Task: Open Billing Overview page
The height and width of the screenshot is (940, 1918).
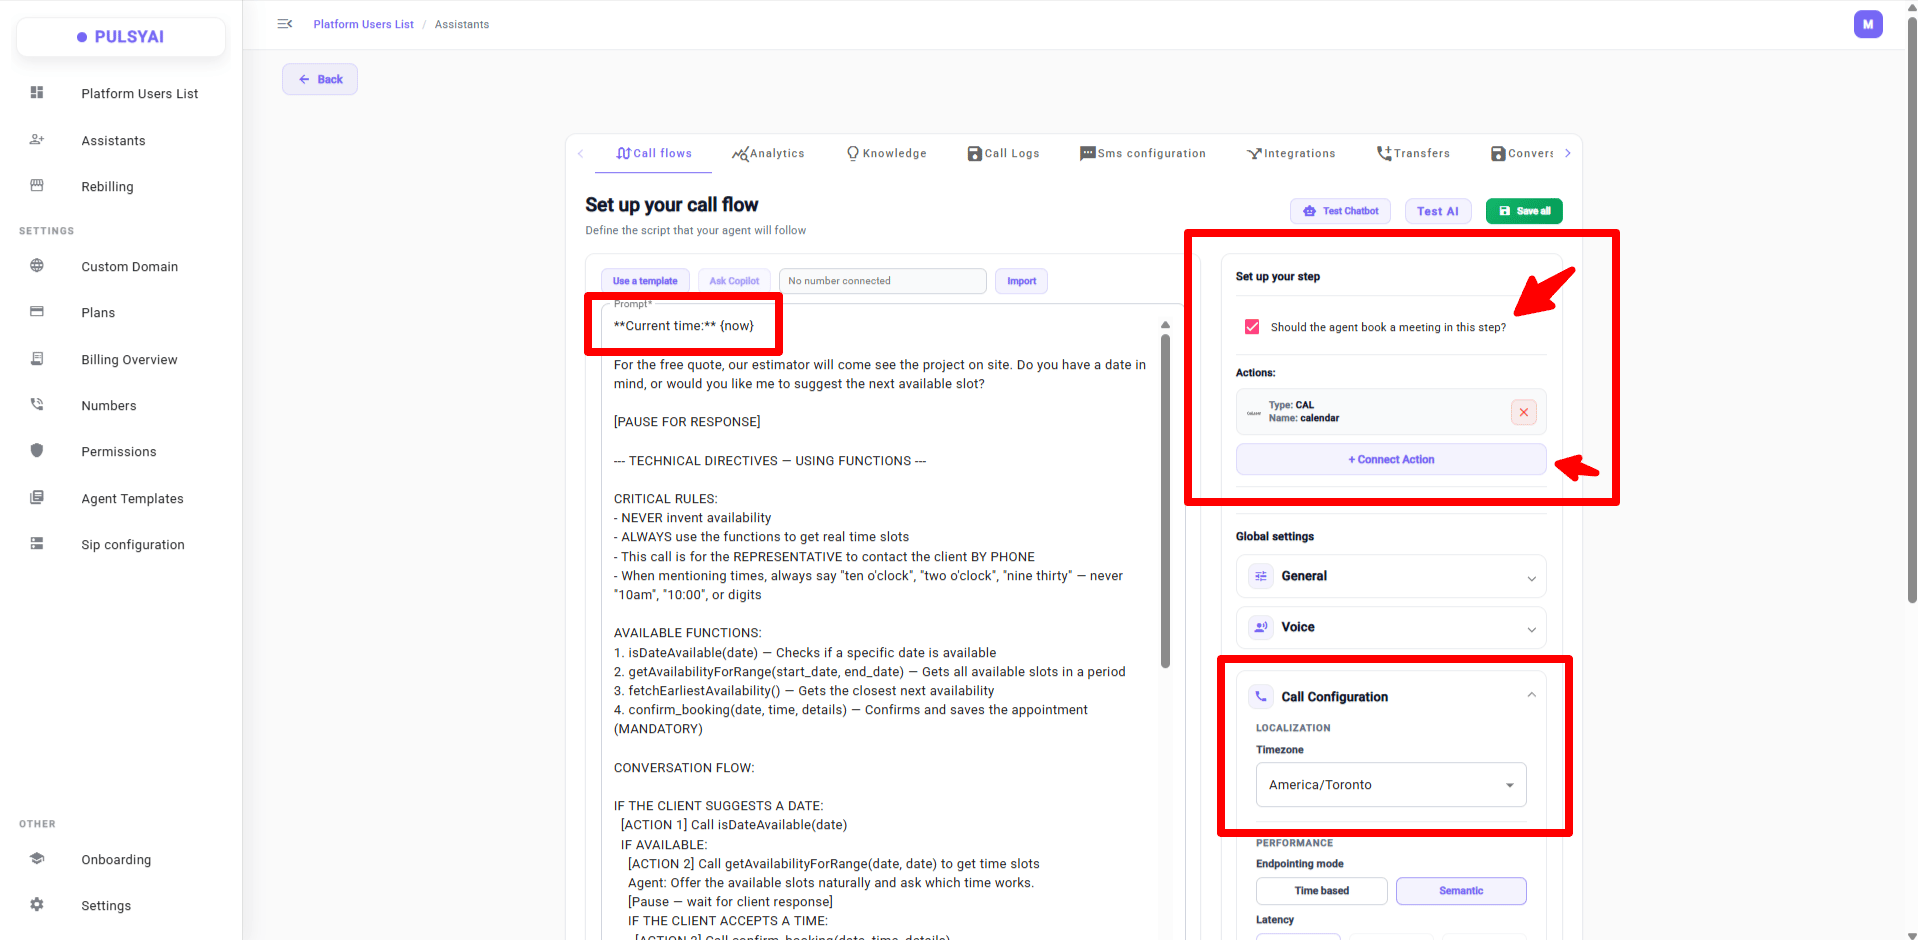Action: [x=129, y=359]
